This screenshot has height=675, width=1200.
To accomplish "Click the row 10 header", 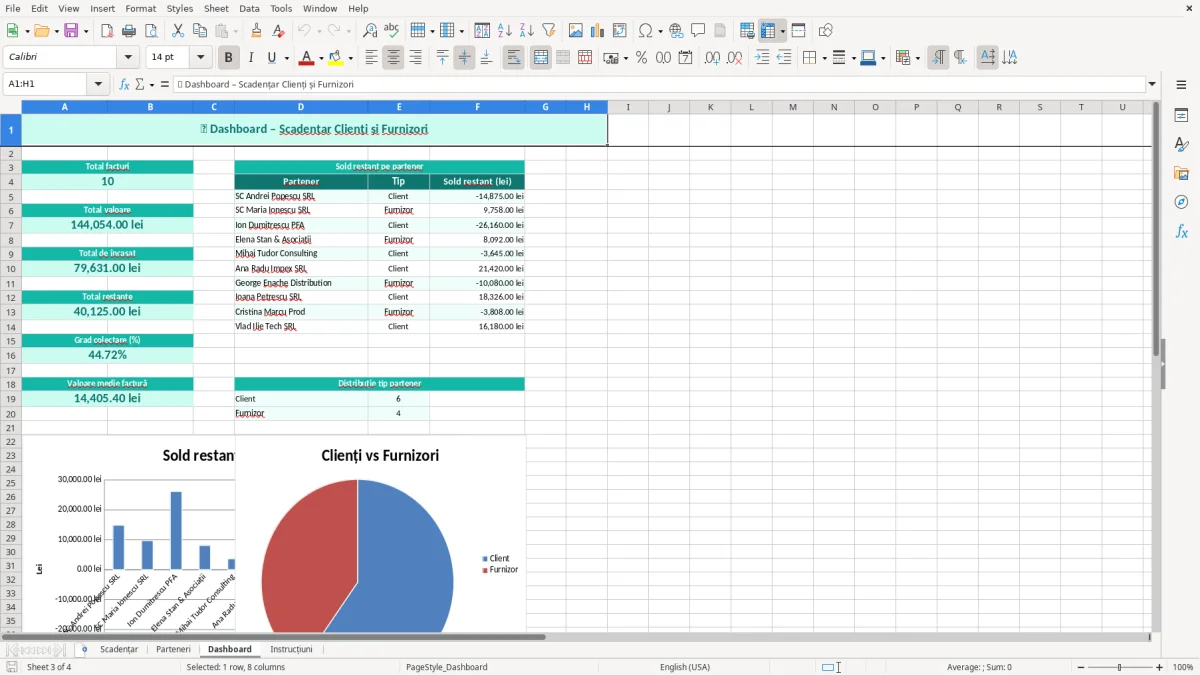I will (11, 268).
